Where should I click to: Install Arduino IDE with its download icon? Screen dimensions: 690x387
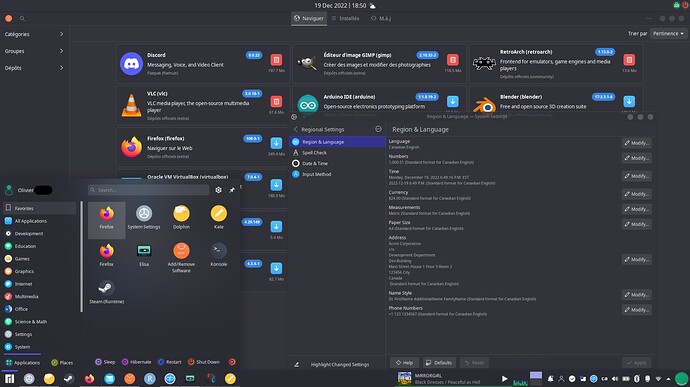click(x=452, y=101)
